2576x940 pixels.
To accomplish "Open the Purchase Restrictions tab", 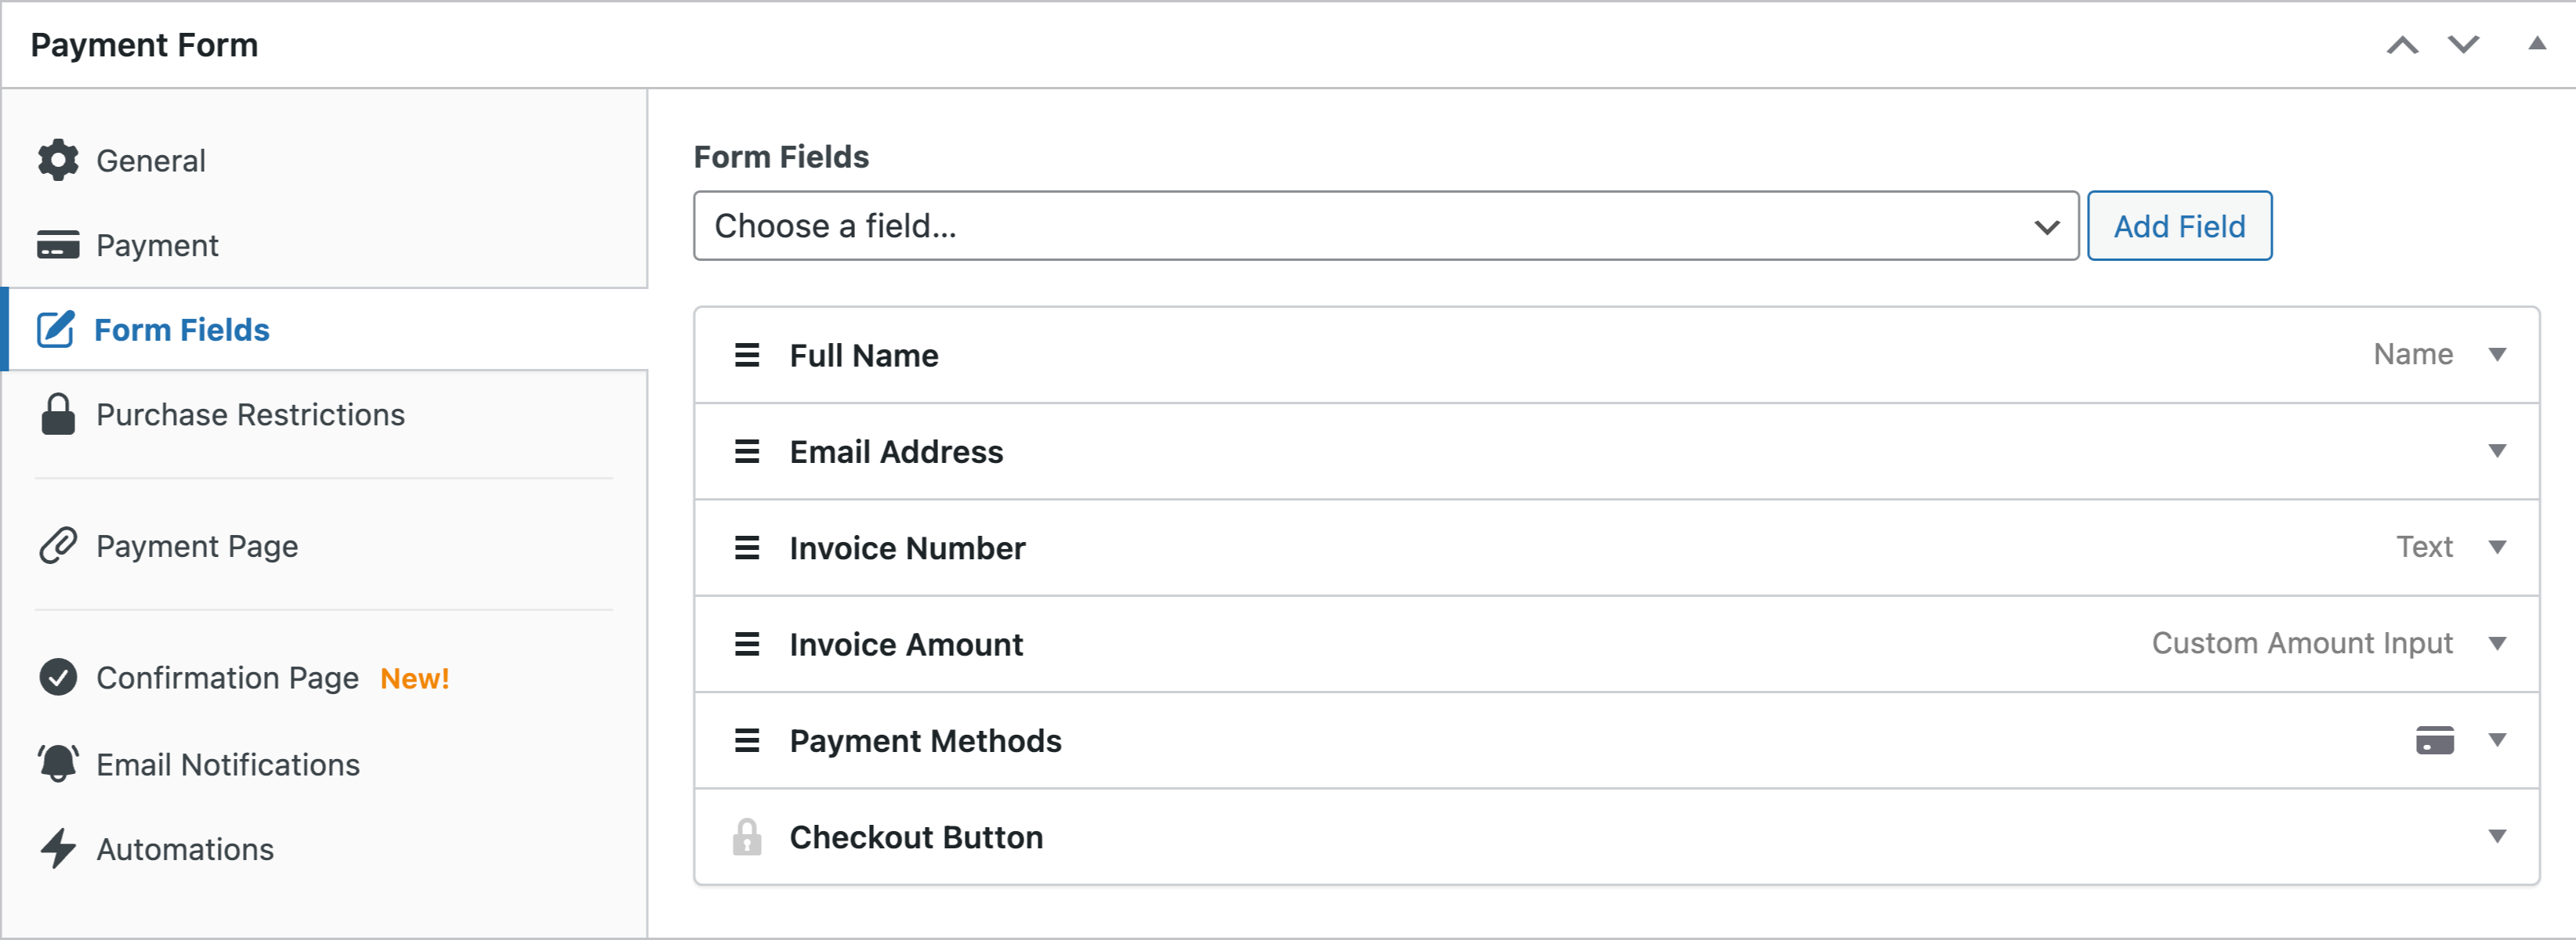I will click(x=250, y=414).
